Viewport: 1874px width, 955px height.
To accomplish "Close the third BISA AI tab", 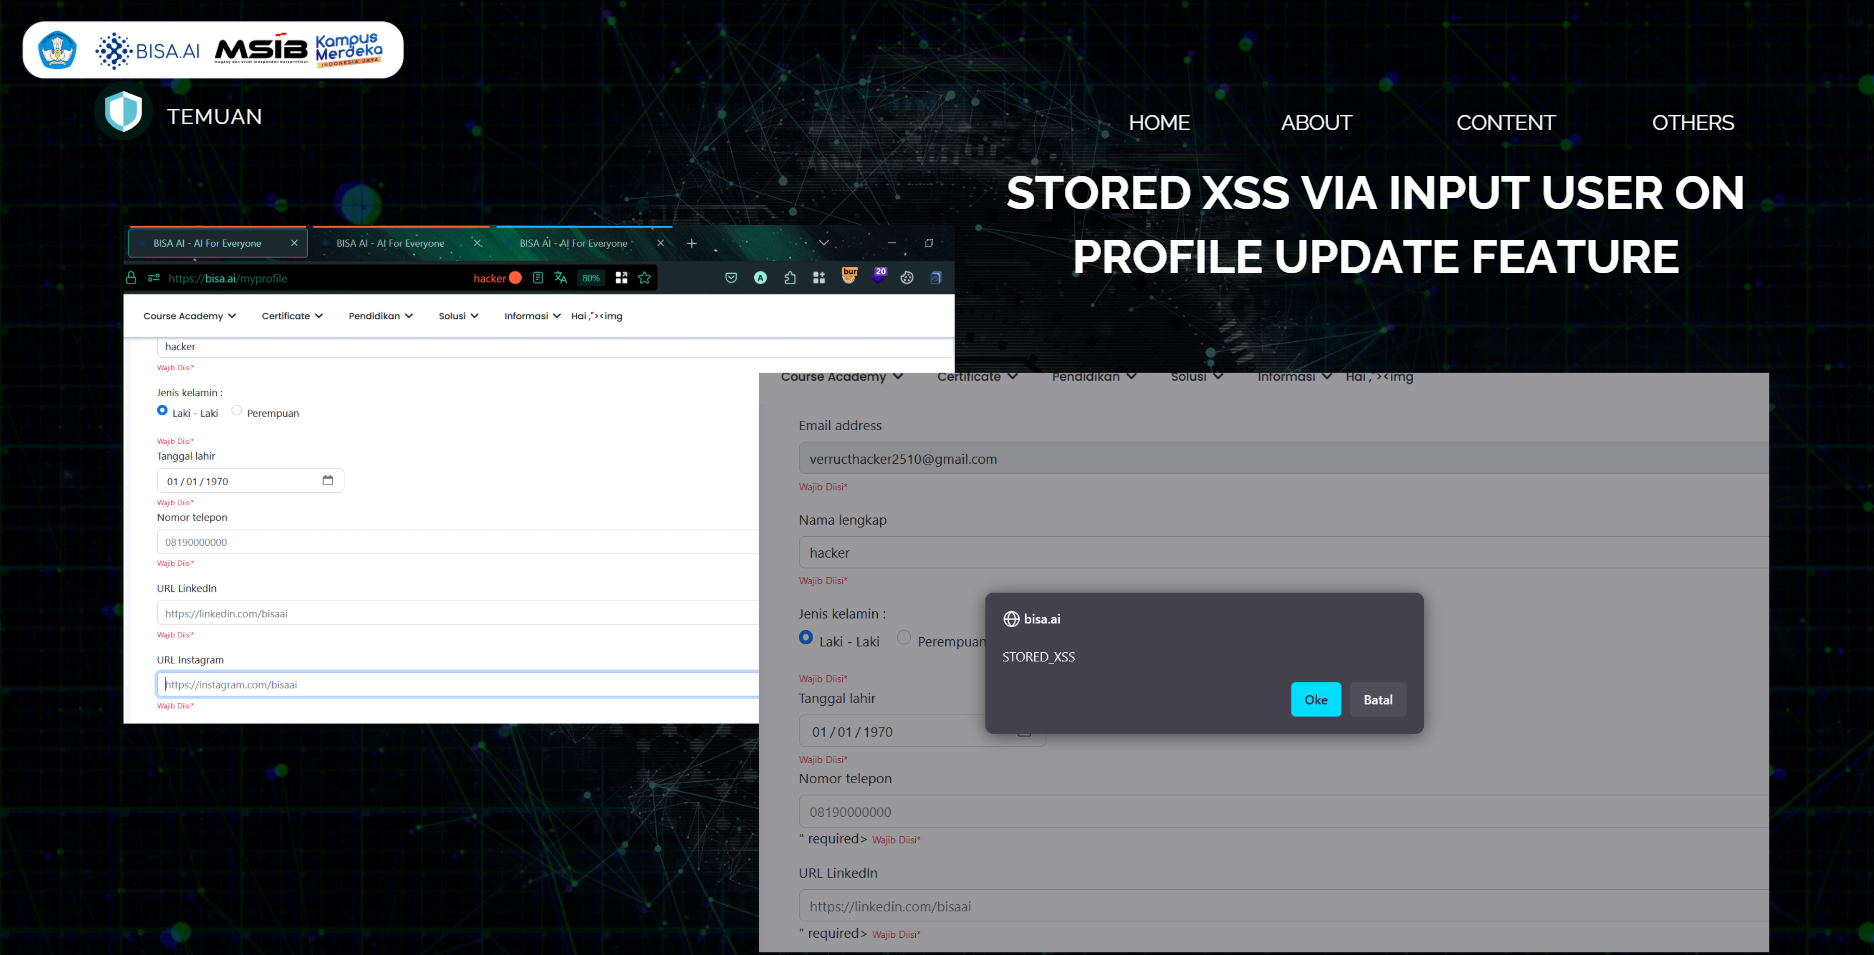I will click(x=660, y=243).
